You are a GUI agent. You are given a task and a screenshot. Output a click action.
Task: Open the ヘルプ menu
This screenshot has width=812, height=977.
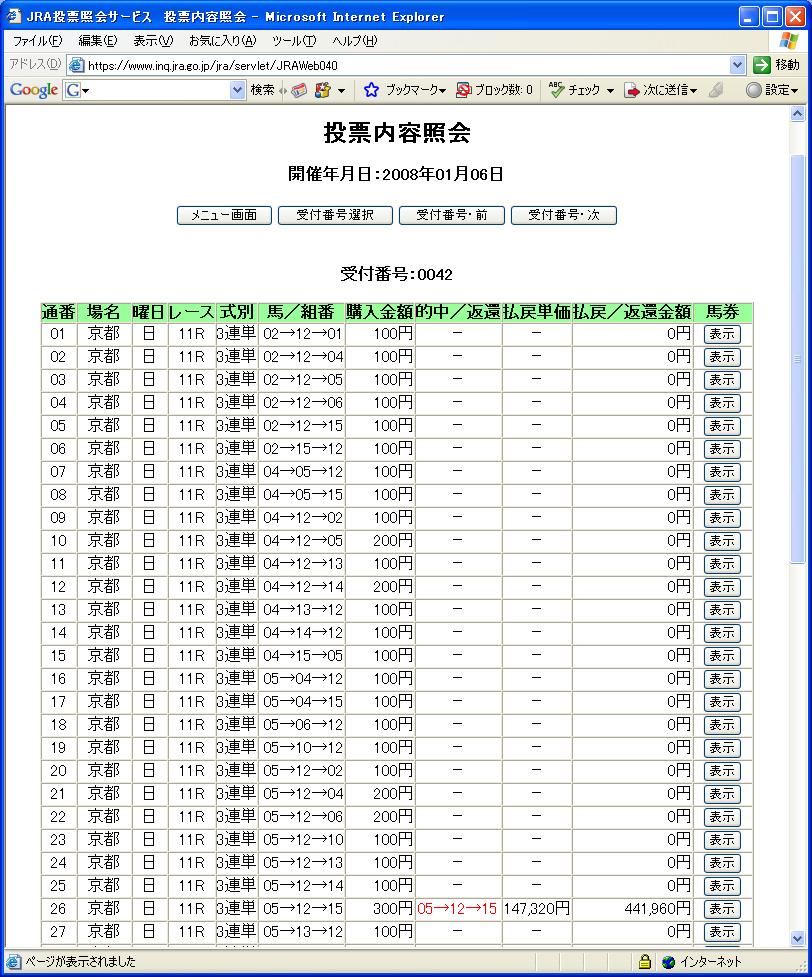pos(355,41)
